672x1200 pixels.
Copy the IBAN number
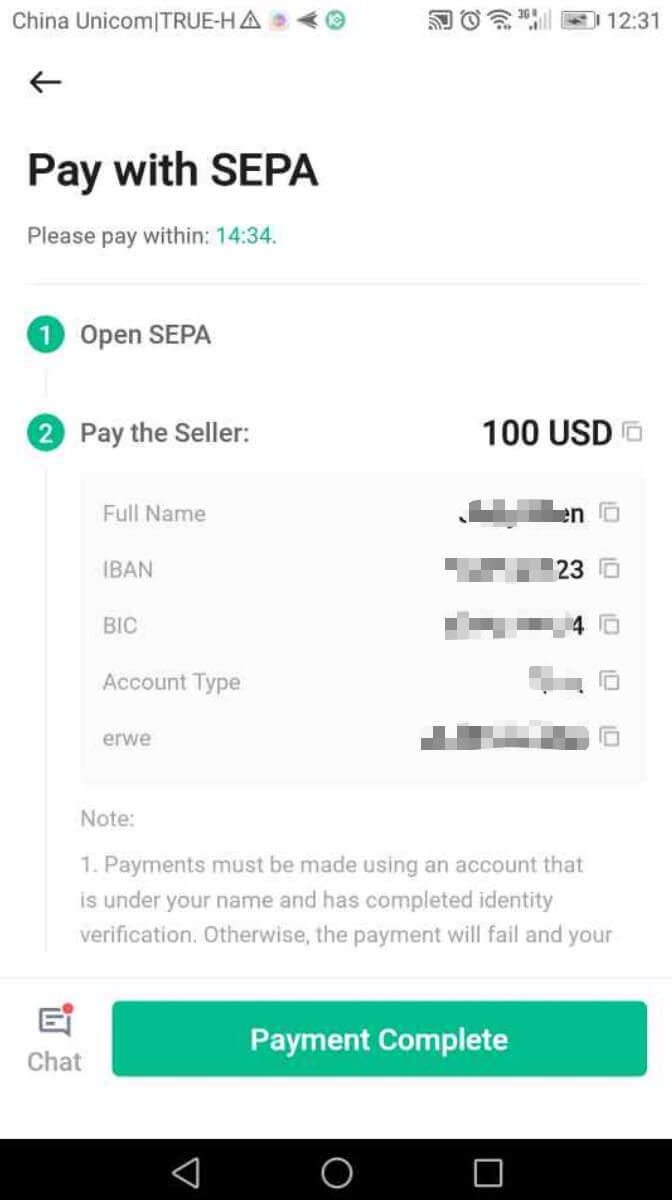(611, 569)
